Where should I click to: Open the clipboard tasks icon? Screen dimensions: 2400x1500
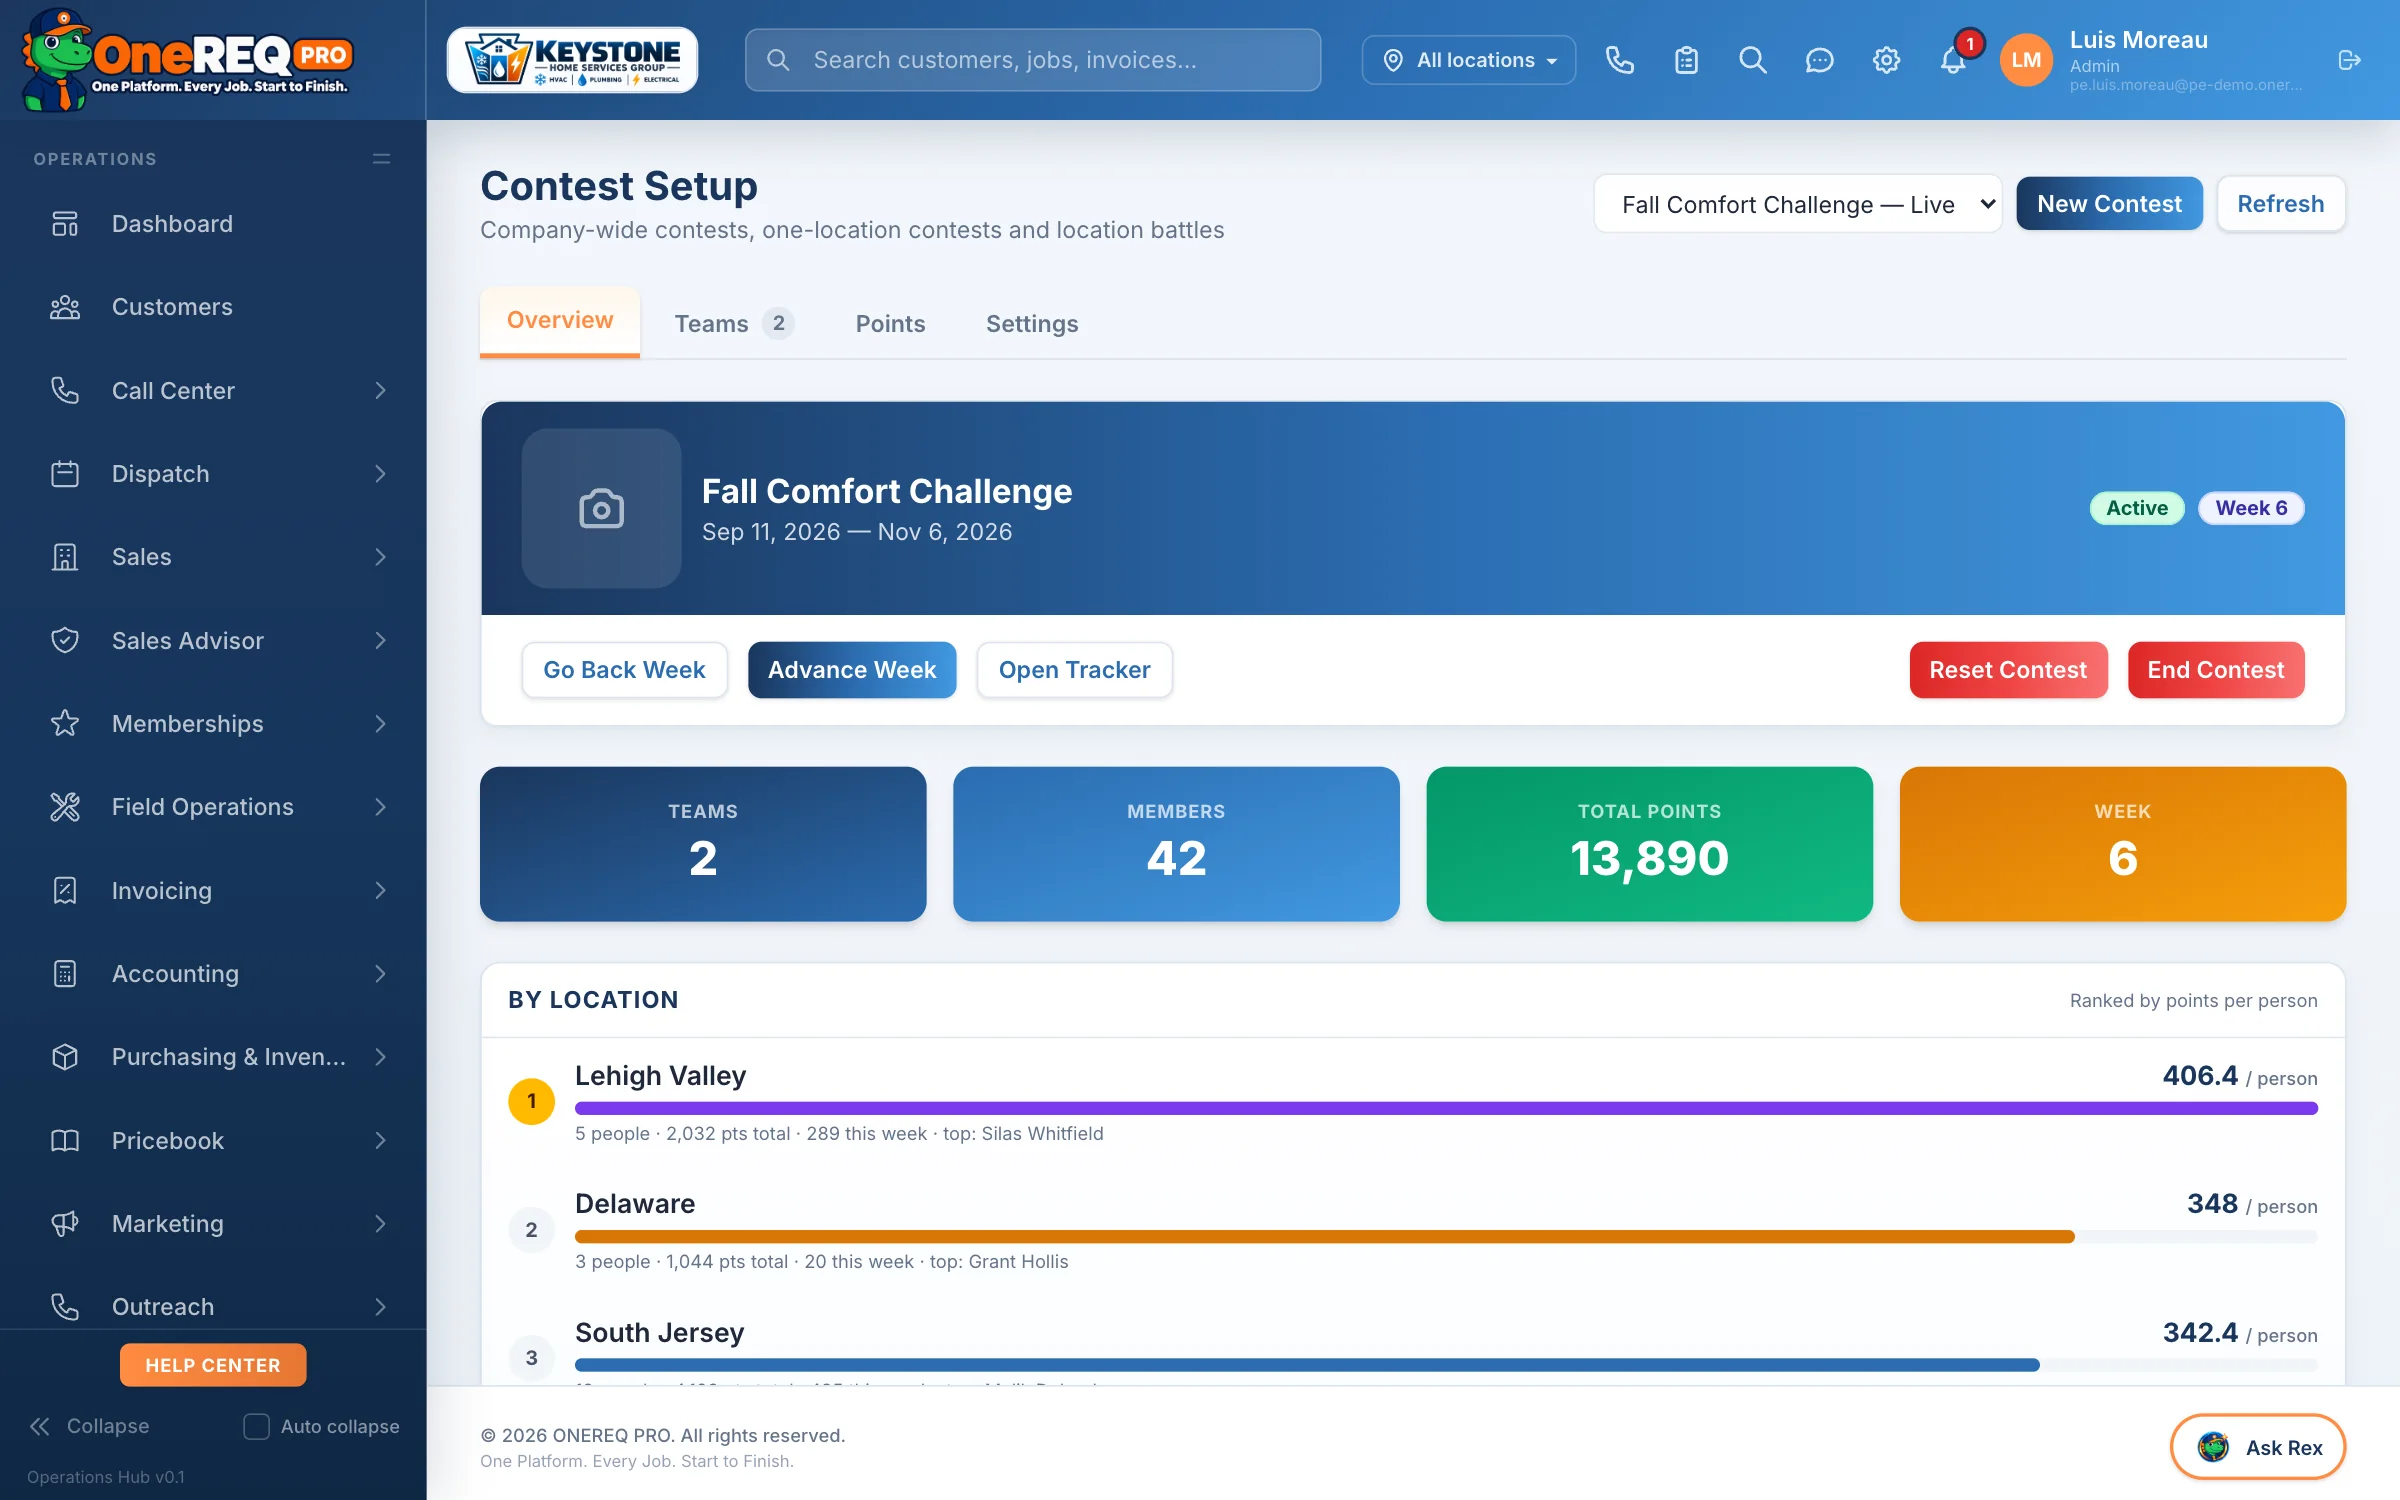[1686, 60]
